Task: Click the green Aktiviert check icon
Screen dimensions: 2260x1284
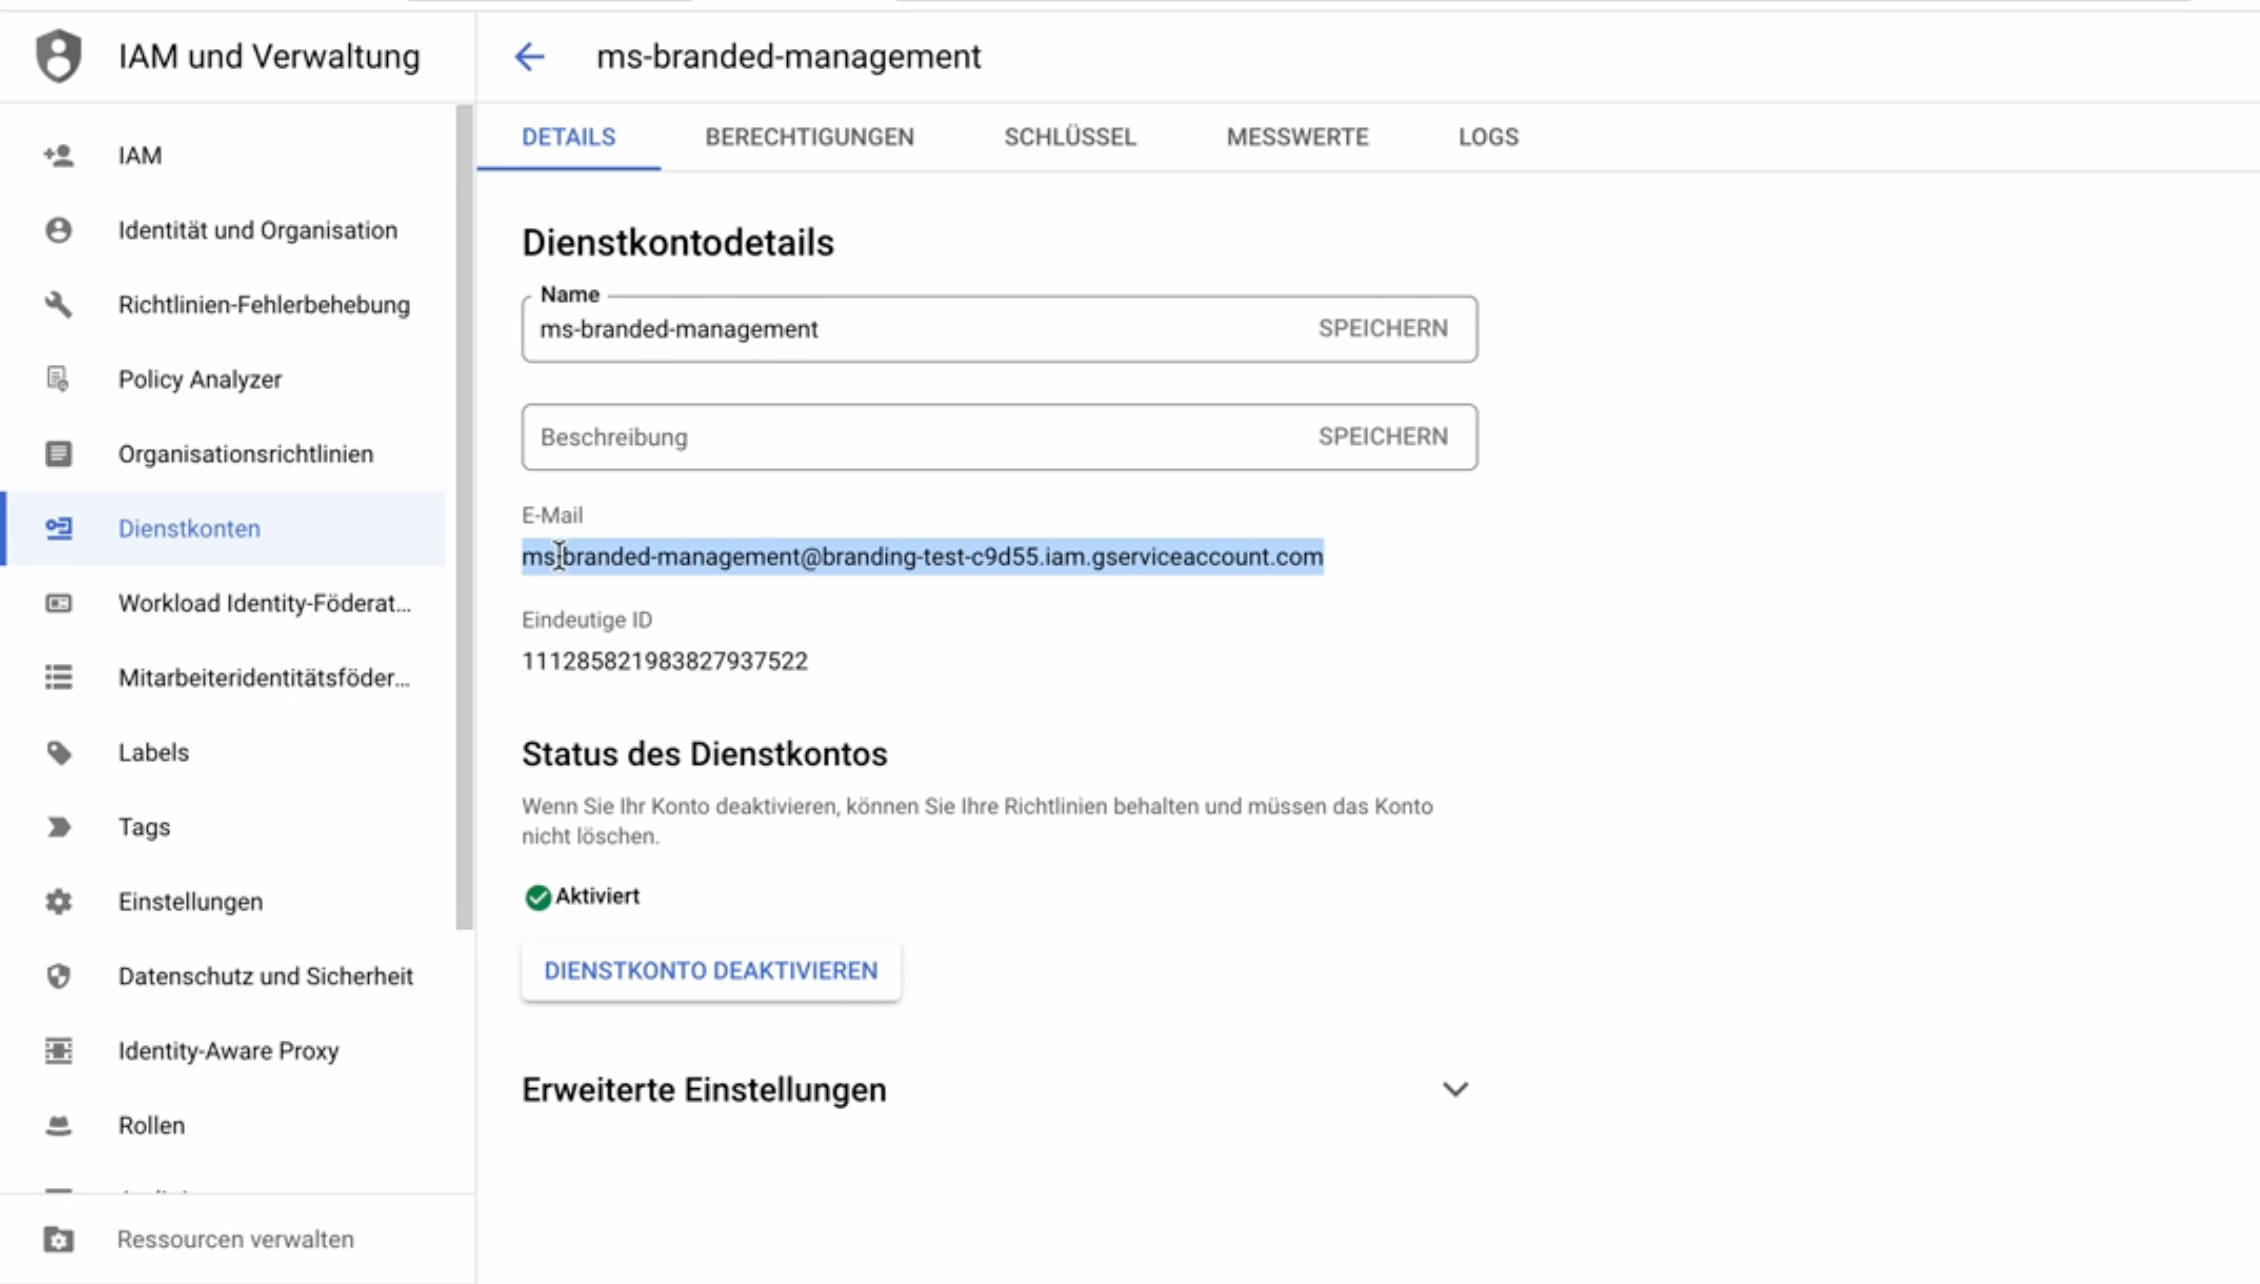Action: tap(538, 897)
